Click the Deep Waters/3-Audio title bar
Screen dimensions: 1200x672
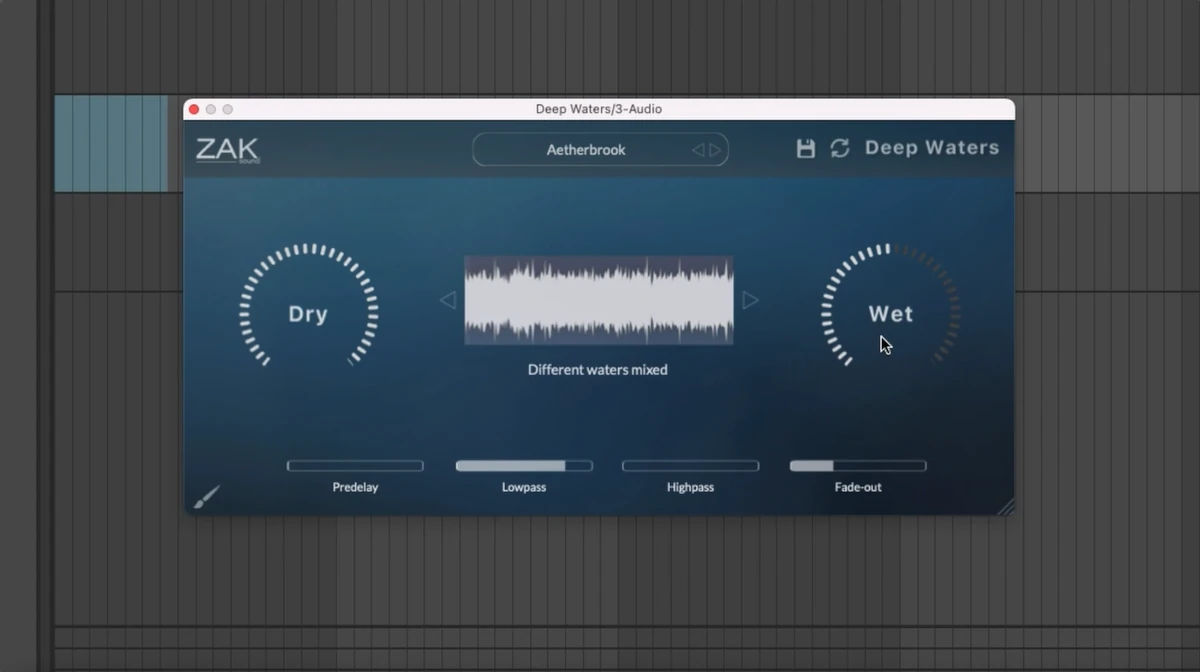[x=600, y=109]
